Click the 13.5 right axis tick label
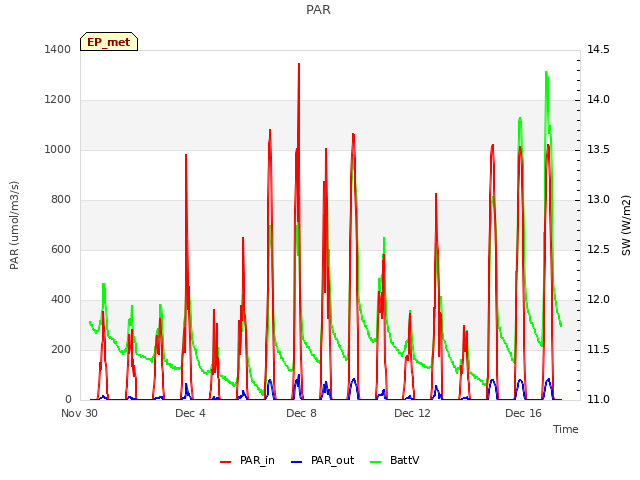640x480 pixels. point(598,150)
